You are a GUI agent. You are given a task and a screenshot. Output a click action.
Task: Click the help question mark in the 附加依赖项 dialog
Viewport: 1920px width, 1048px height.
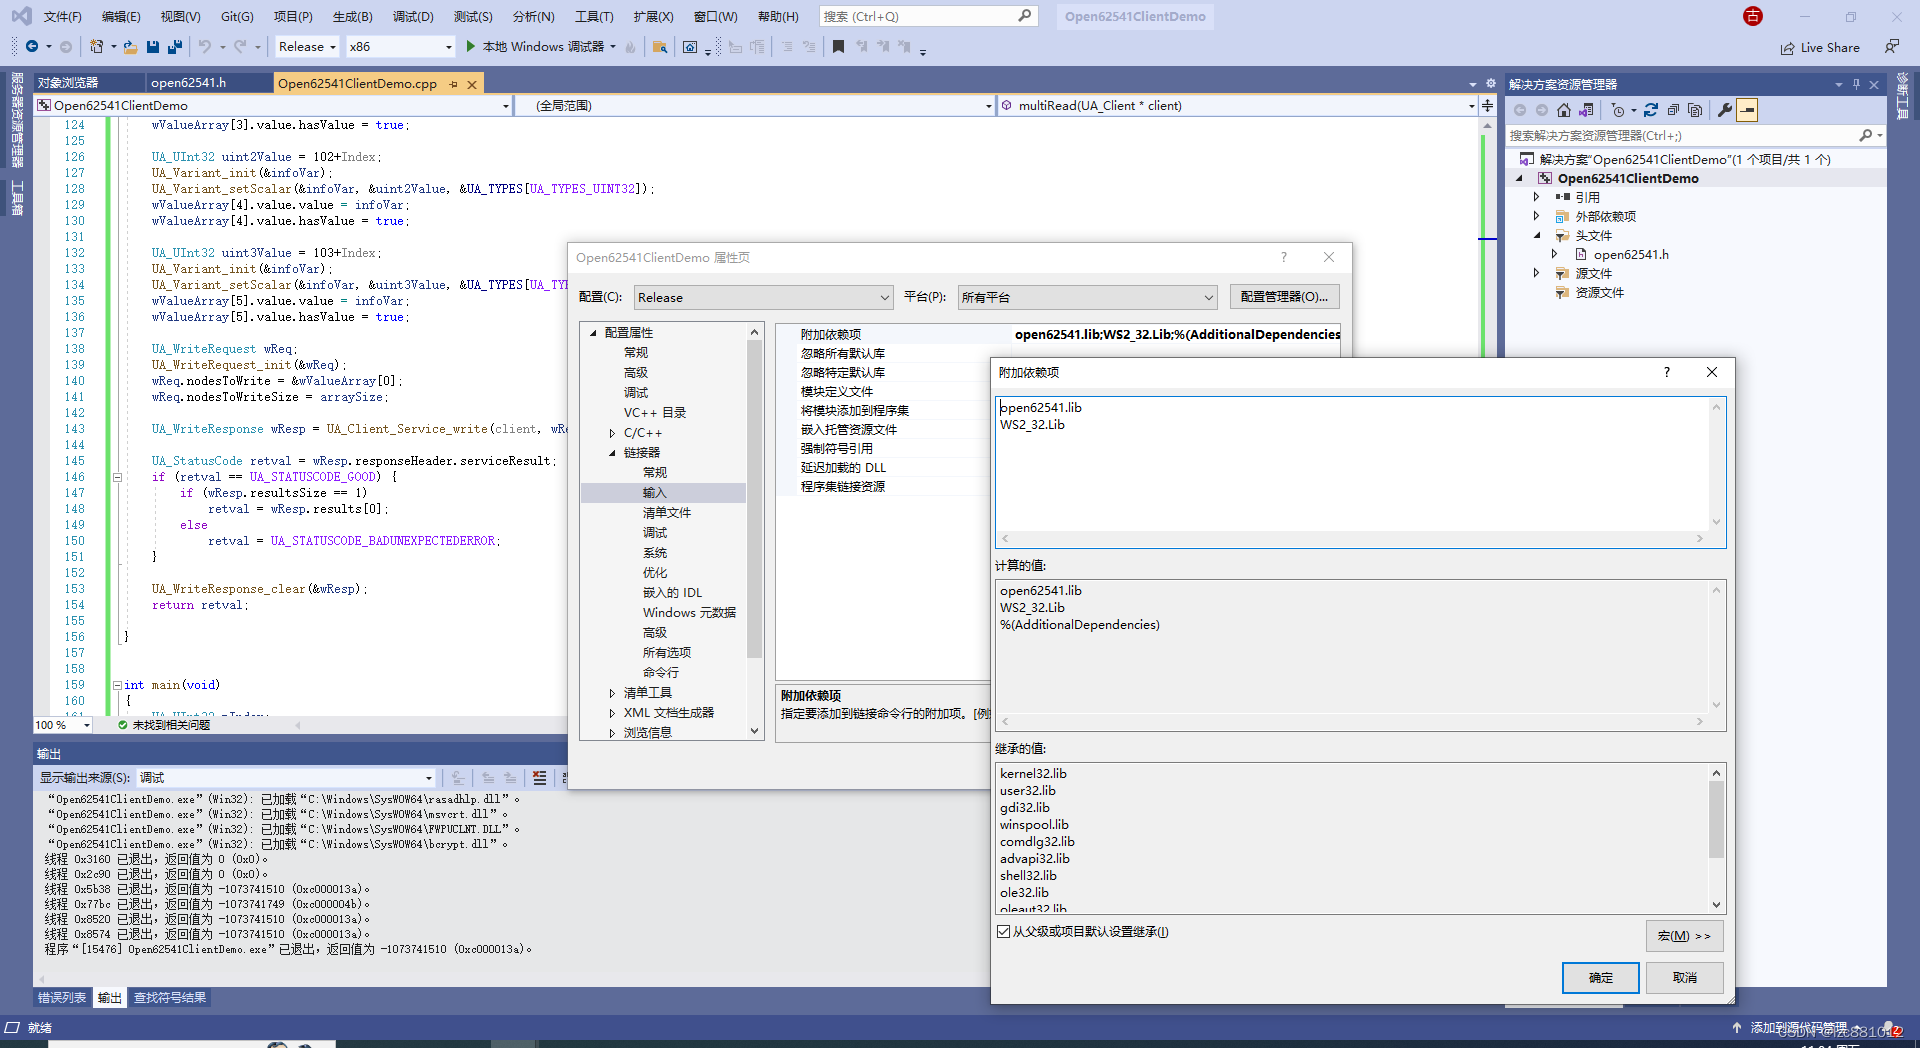1667,372
